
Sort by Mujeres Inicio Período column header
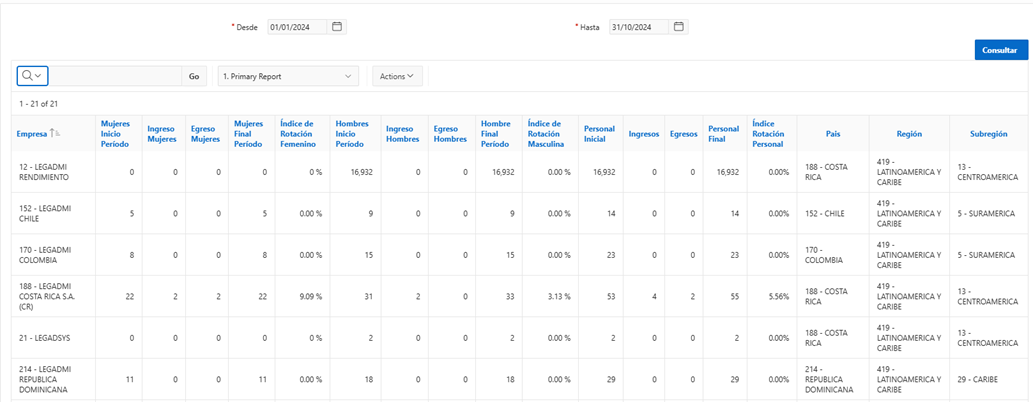115,133
